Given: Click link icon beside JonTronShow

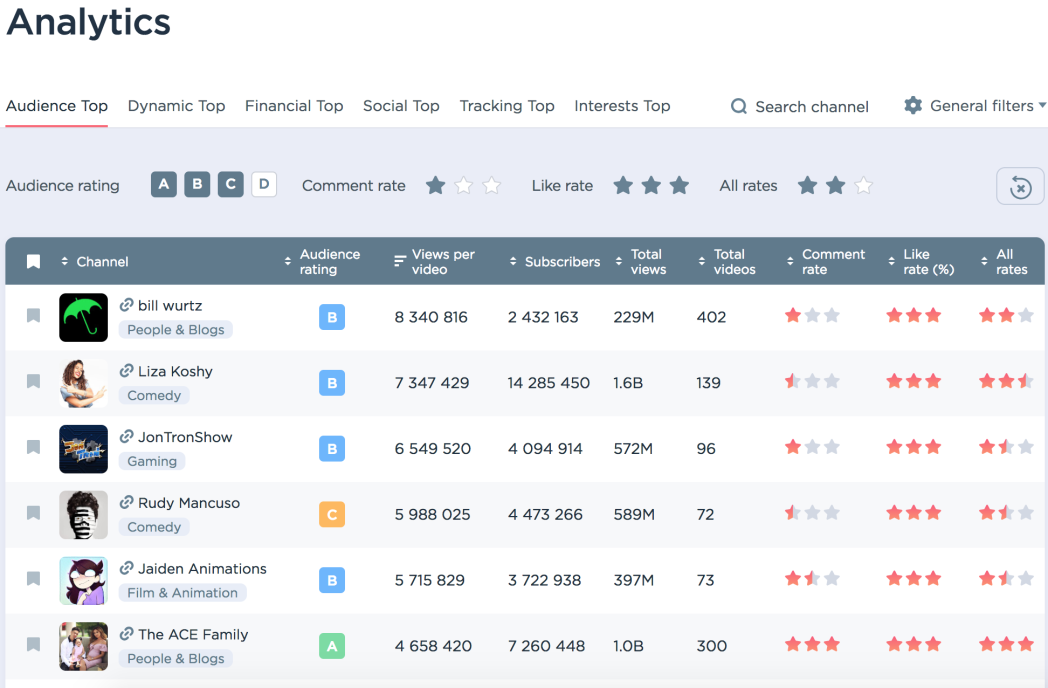Looking at the screenshot, I should tap(126, 436).
